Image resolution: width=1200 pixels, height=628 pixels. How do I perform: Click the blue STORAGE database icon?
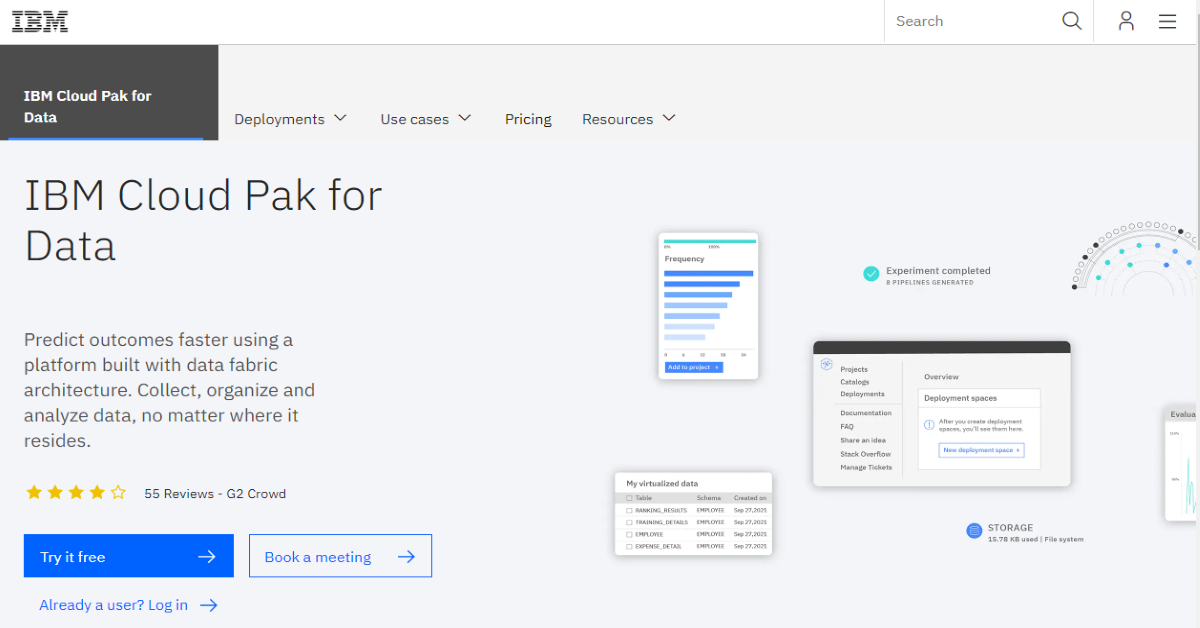pyautogui.click(x=974, y=531)
